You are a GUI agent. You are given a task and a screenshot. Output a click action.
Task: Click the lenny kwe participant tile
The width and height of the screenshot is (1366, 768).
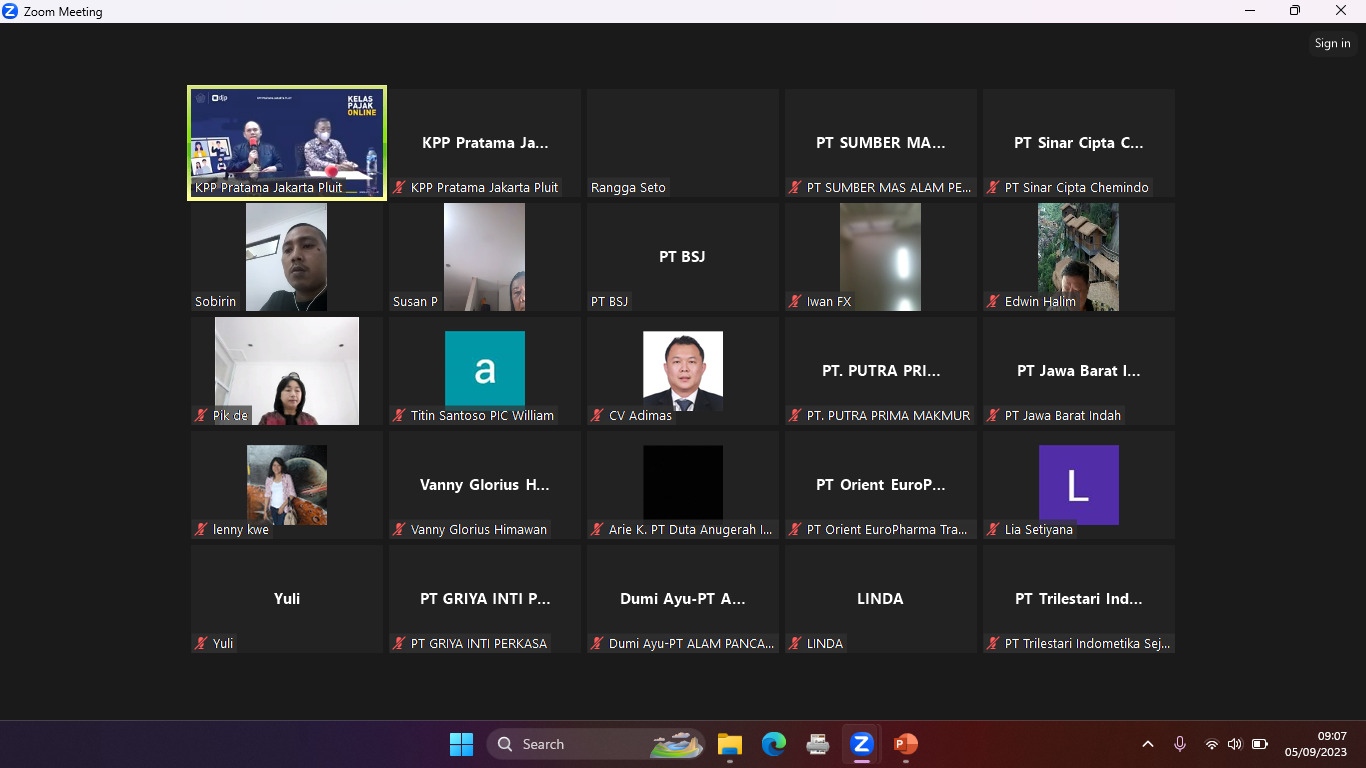pyautogui.click(x=287, y=485)
